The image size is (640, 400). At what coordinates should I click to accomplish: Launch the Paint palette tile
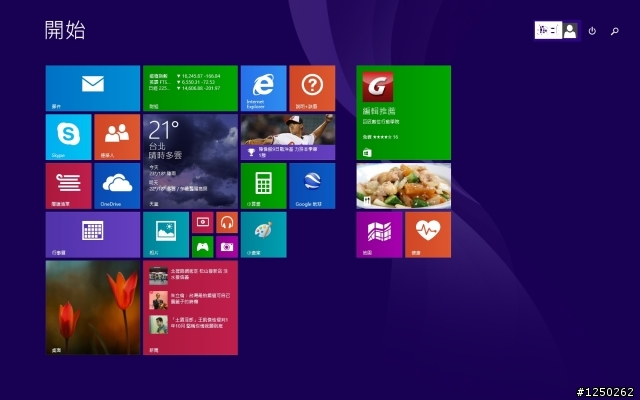click(x=263, y=235)
